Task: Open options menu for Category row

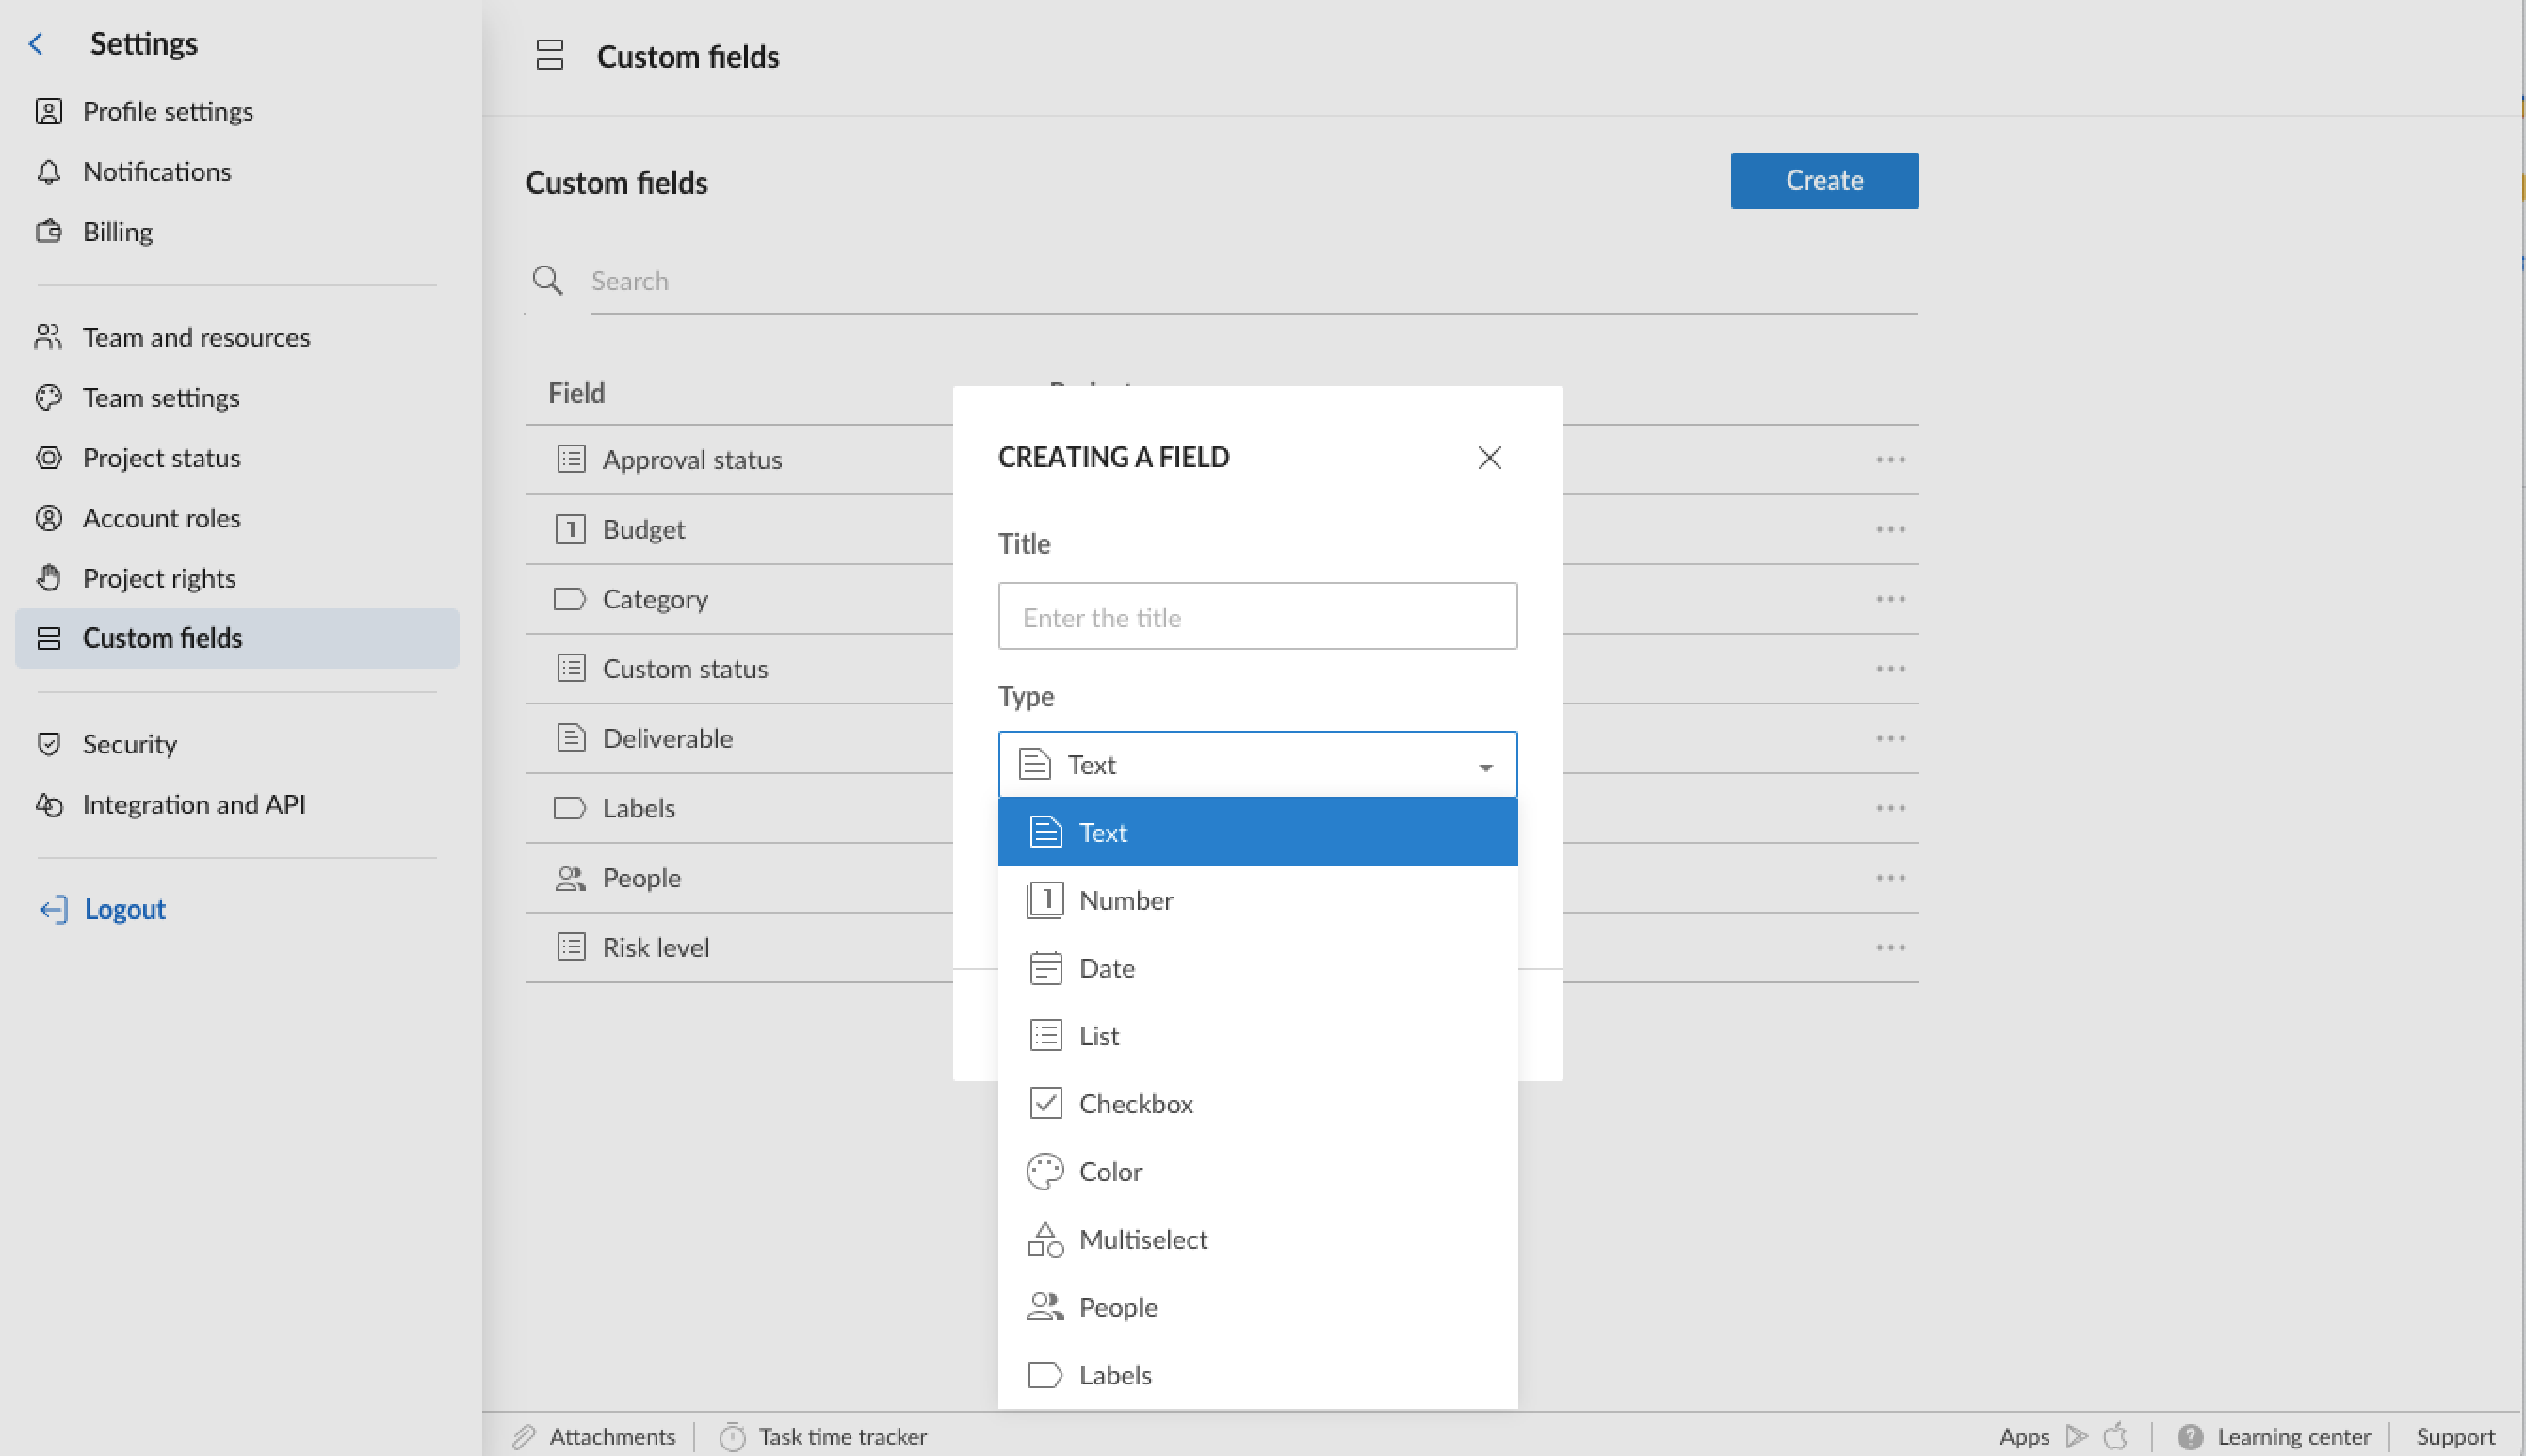Action: (x=1890, y=599)
